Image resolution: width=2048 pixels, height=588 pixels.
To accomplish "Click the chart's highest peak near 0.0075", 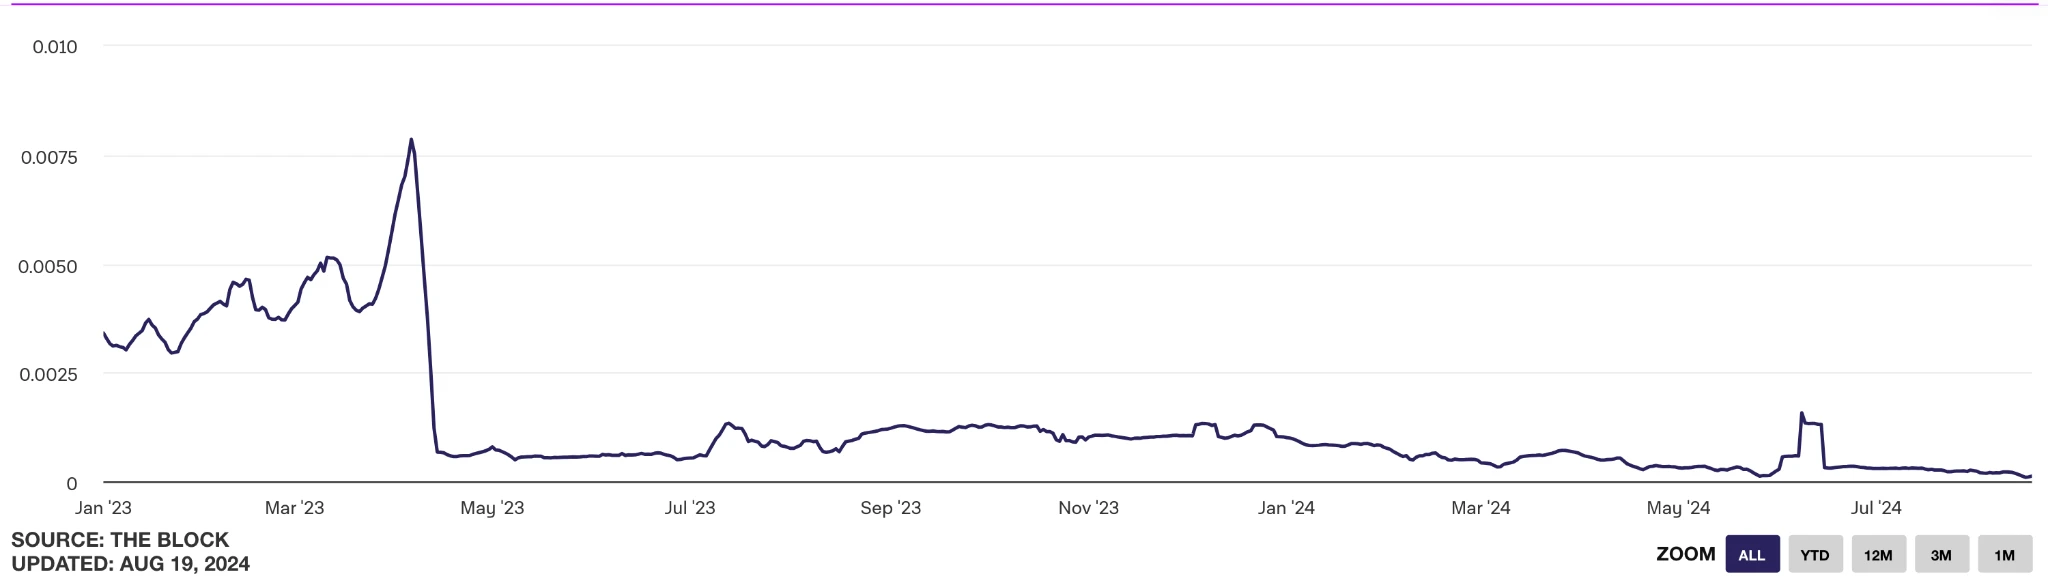I will [411, 140].
